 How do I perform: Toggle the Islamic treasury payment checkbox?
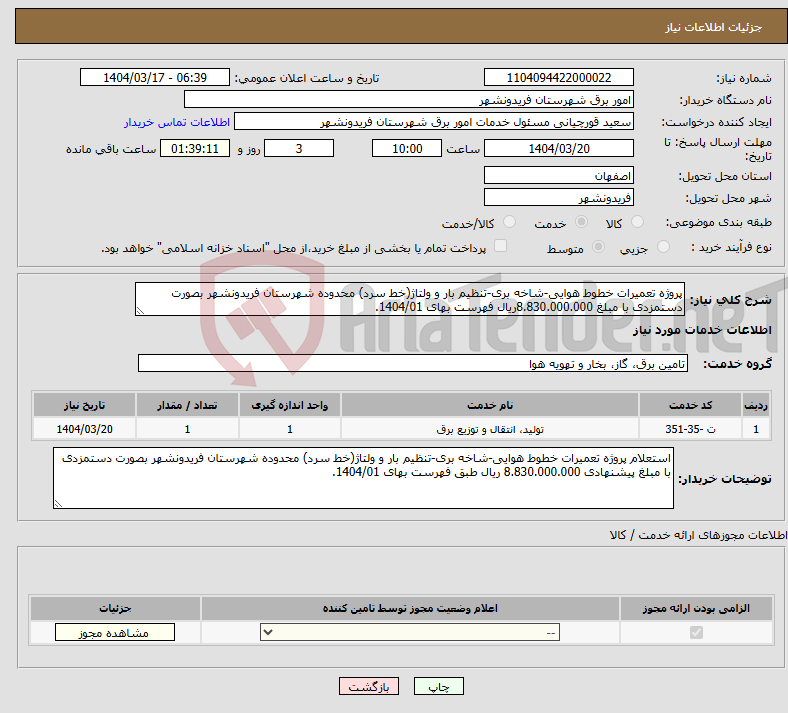click(x=501, y=246)
